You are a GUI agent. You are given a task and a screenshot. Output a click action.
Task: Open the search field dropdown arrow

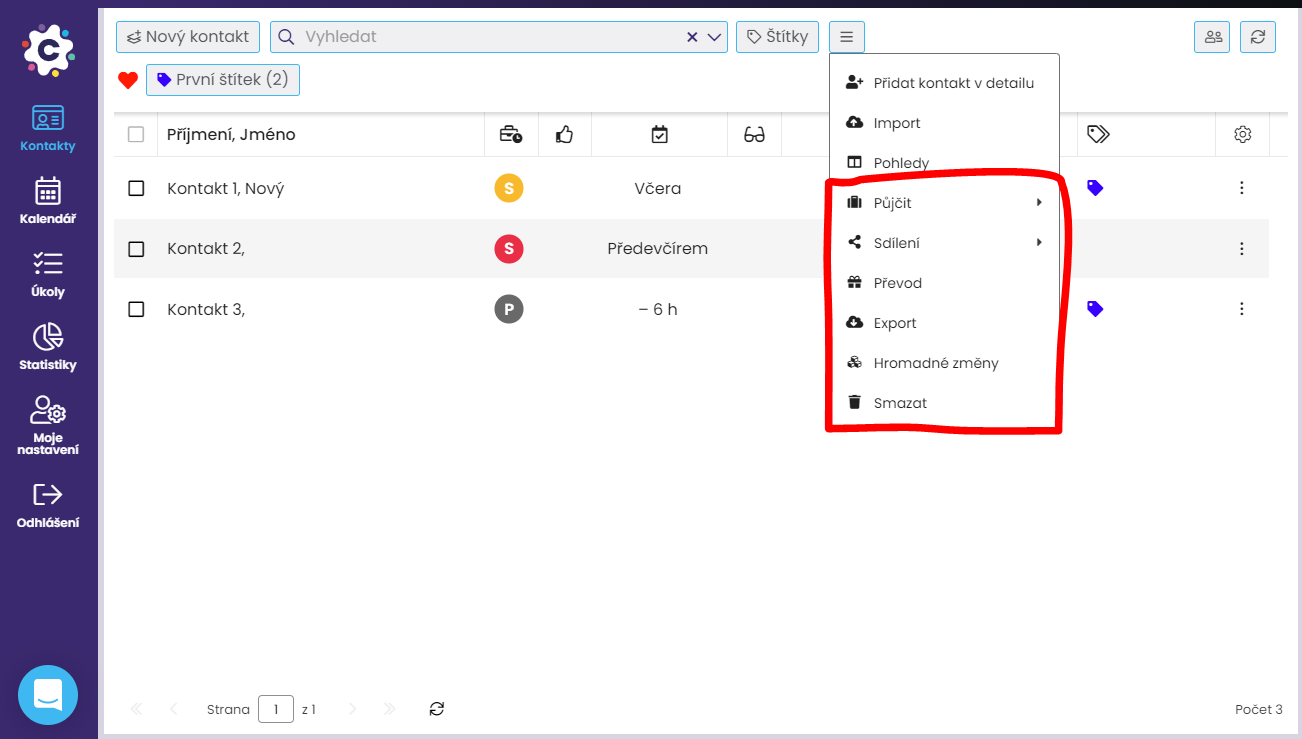tap(715, 37)
